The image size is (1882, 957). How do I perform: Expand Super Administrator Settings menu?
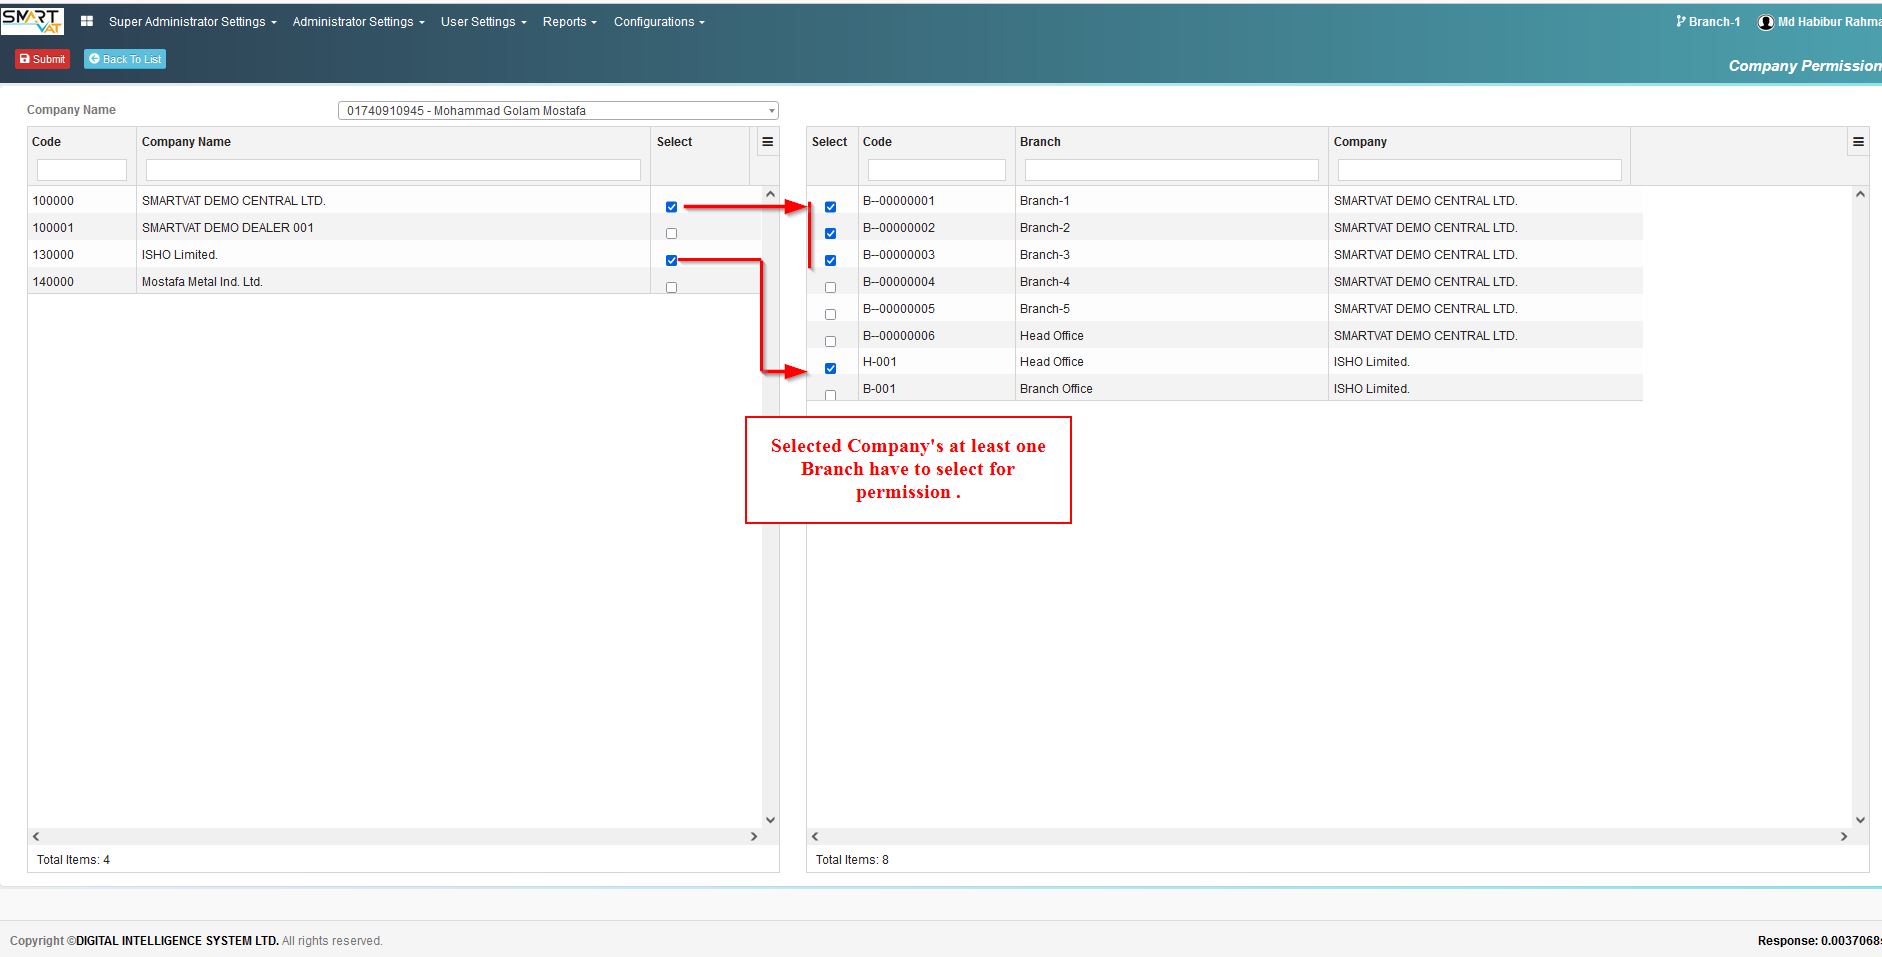(193, 22)
